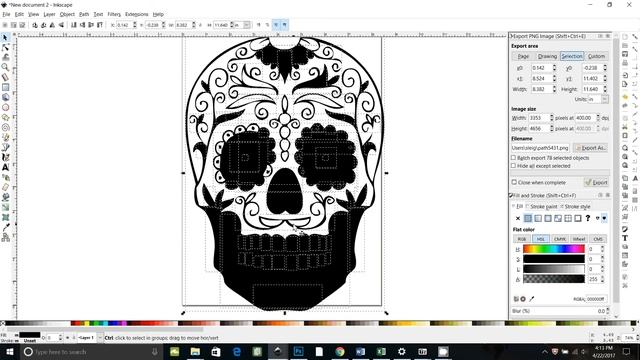Viewport: 640px width, 360px height.
Task: Choose the Linear gradient fill icon
Action: pyautogui.click(x=538, y=218)
